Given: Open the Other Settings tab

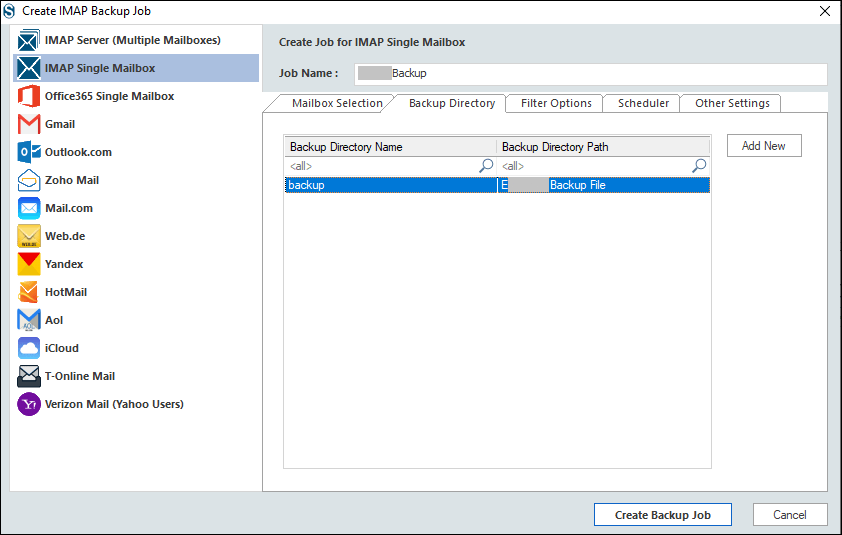Looking at the screenshot, I should tap(732, 103).
